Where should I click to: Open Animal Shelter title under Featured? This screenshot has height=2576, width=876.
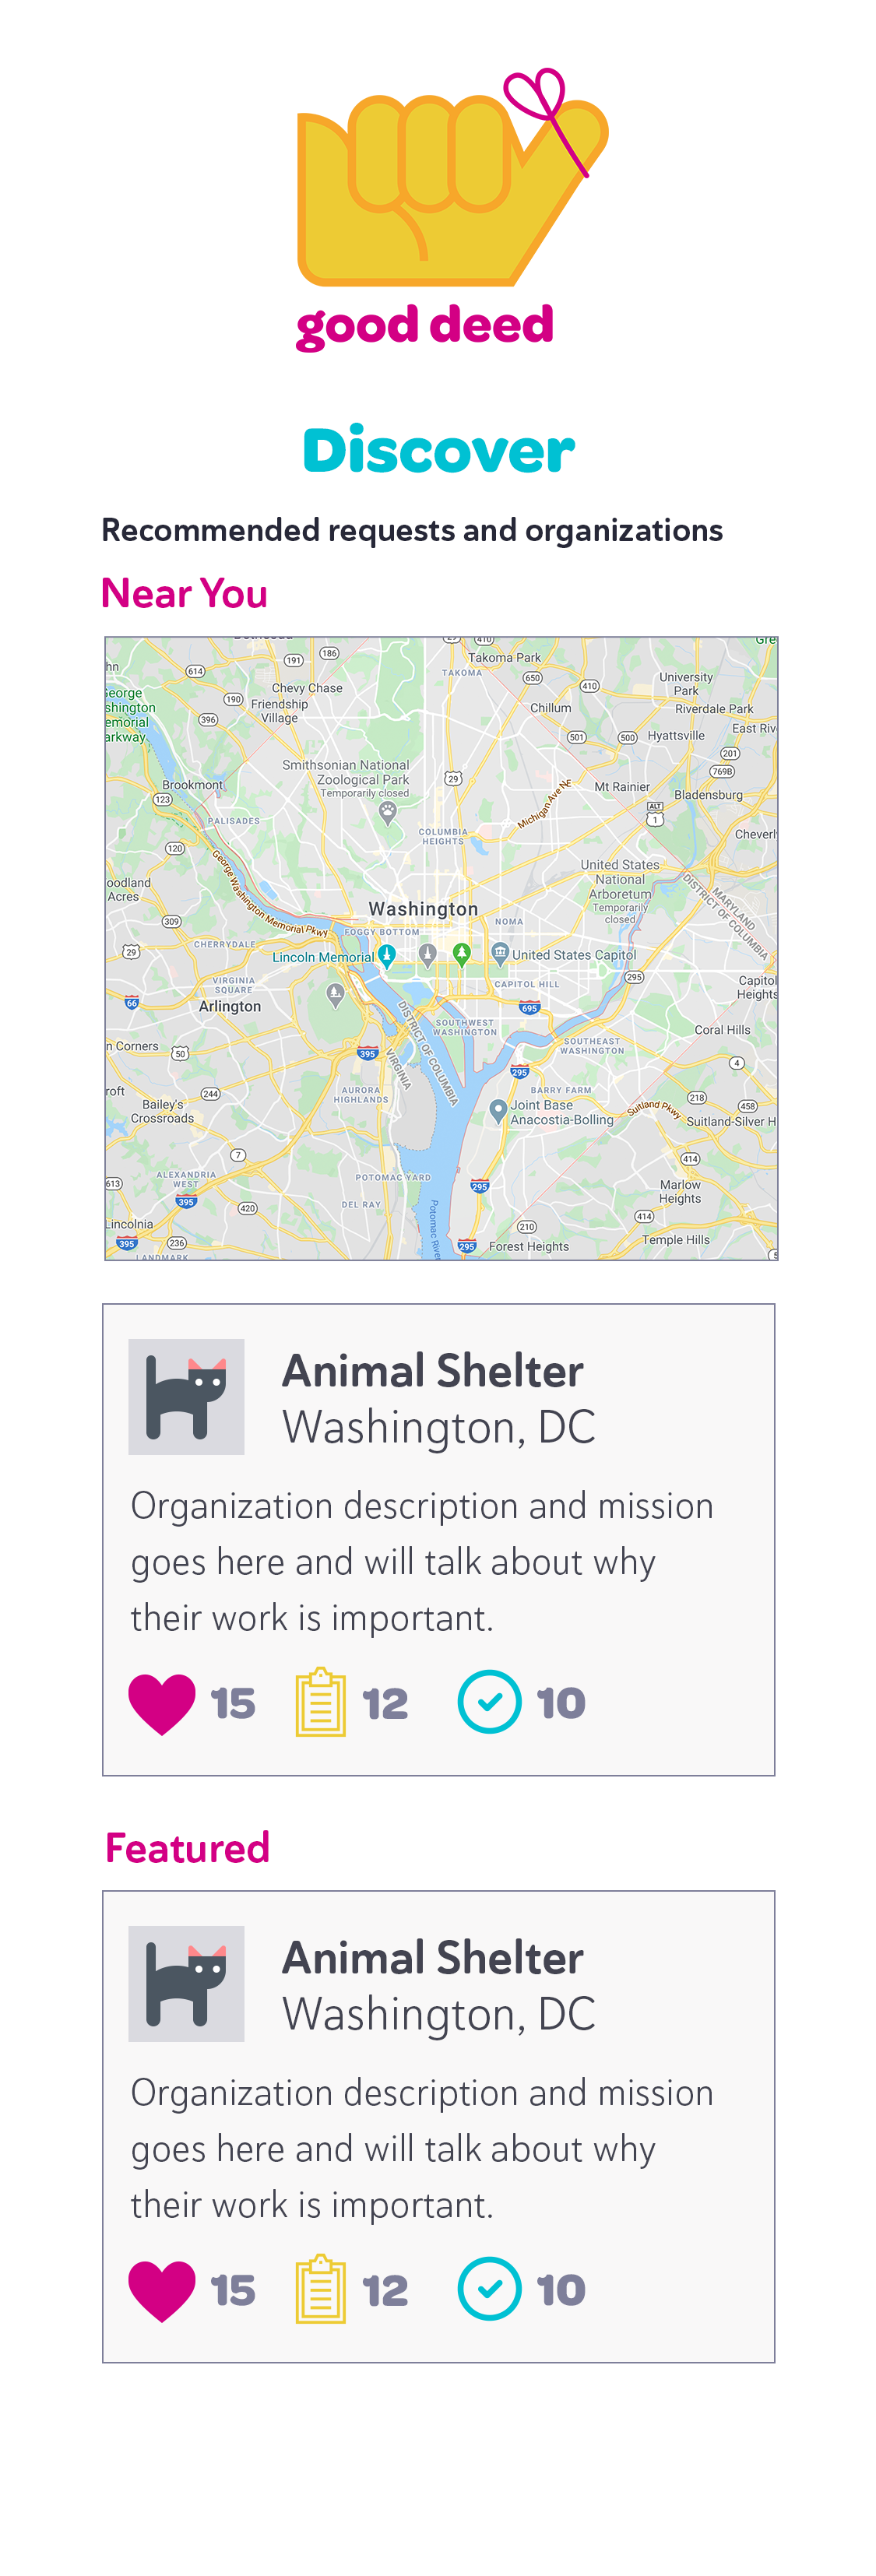[x=433, y=1958]
